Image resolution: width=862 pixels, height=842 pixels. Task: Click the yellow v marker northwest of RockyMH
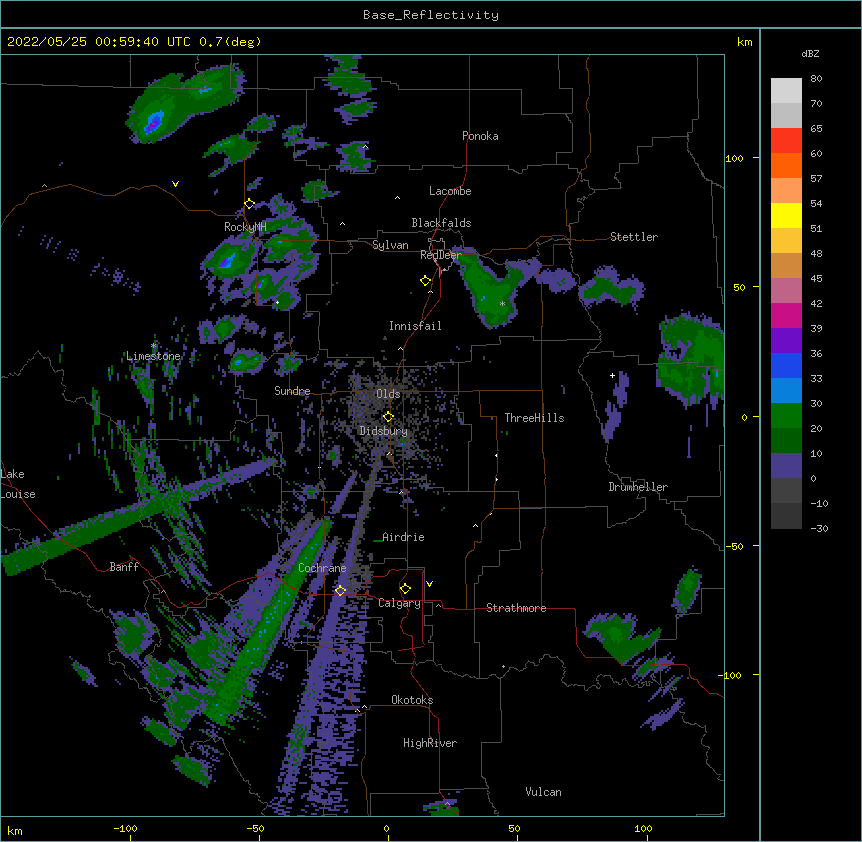(175, 184)
